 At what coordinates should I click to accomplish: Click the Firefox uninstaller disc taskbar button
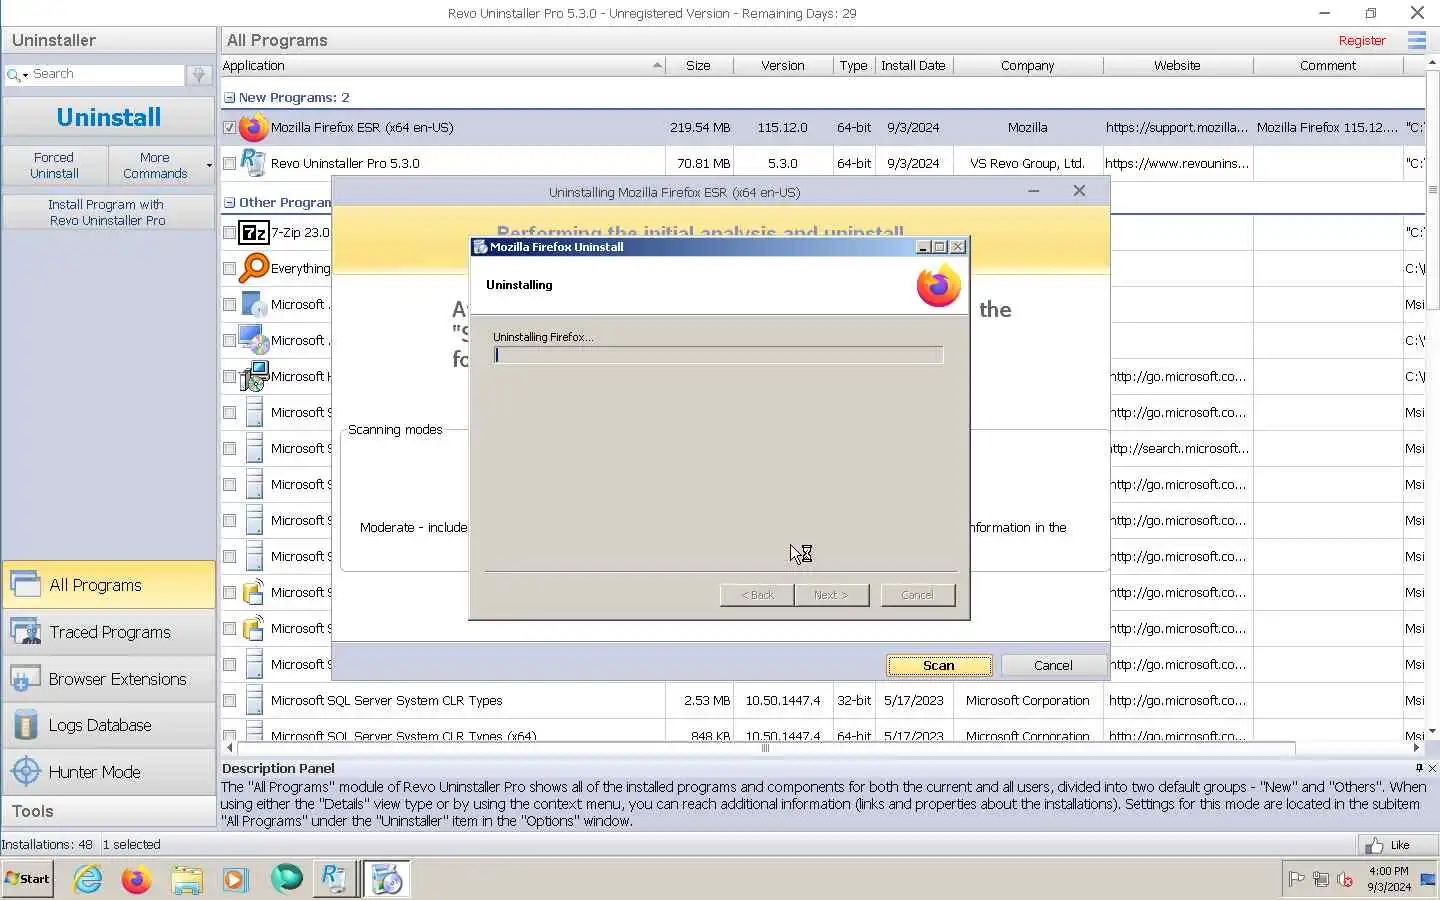pos(386,879)
